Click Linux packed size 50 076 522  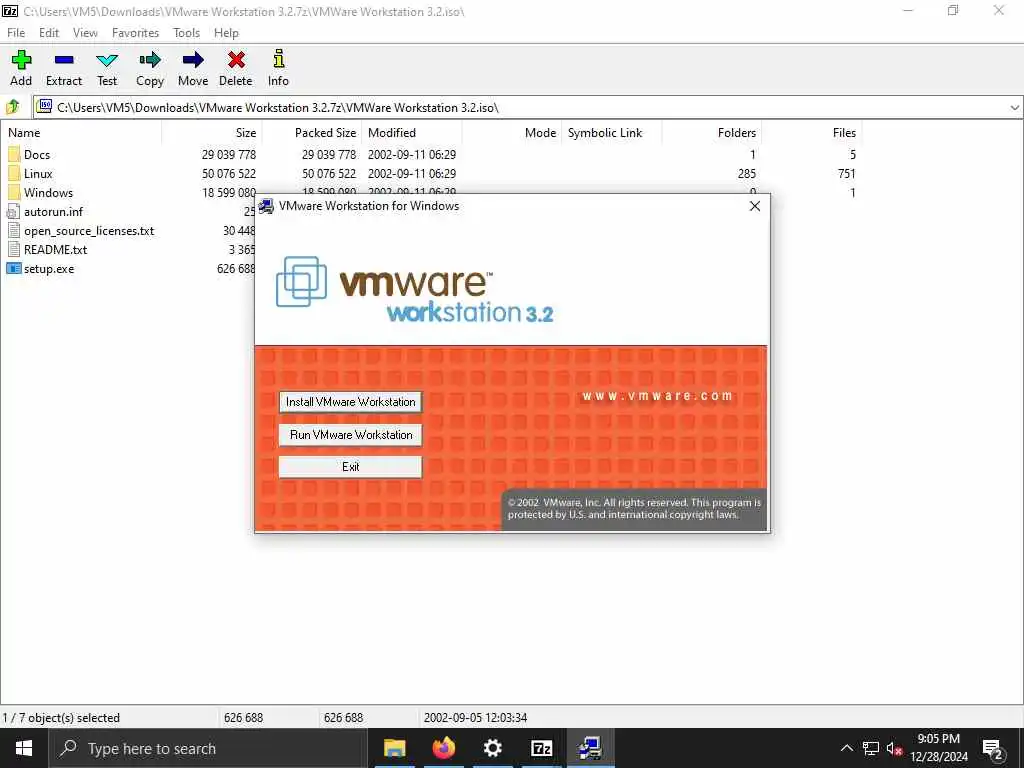(328, 174)
